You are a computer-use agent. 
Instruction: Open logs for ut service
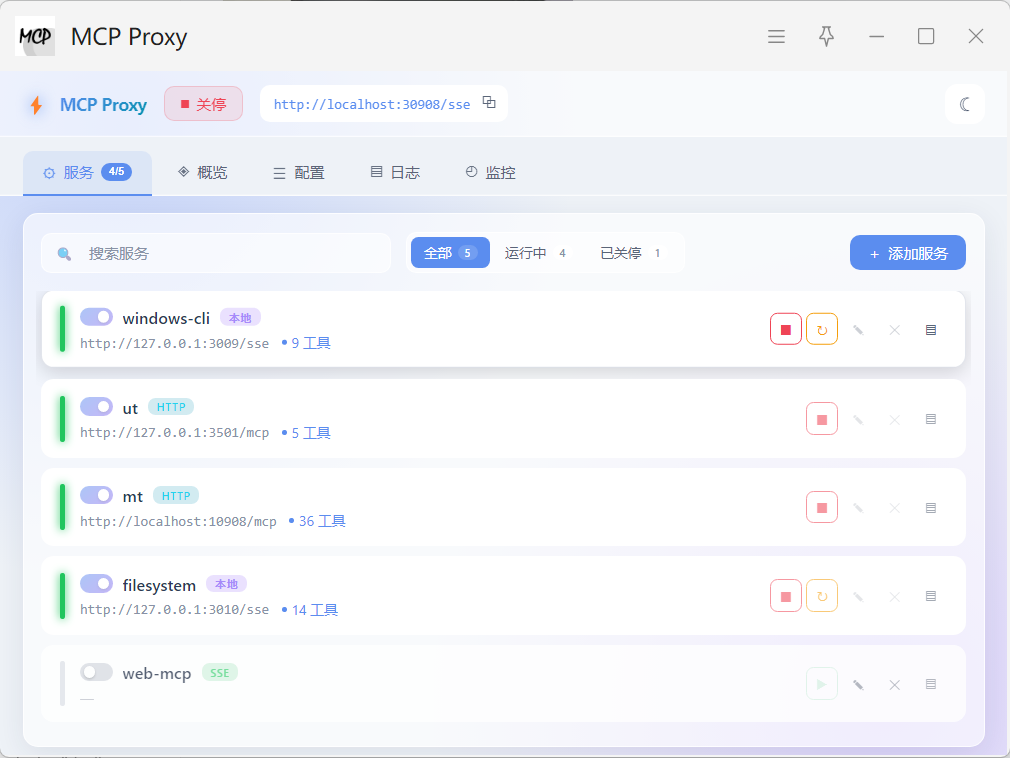point(930,419)
